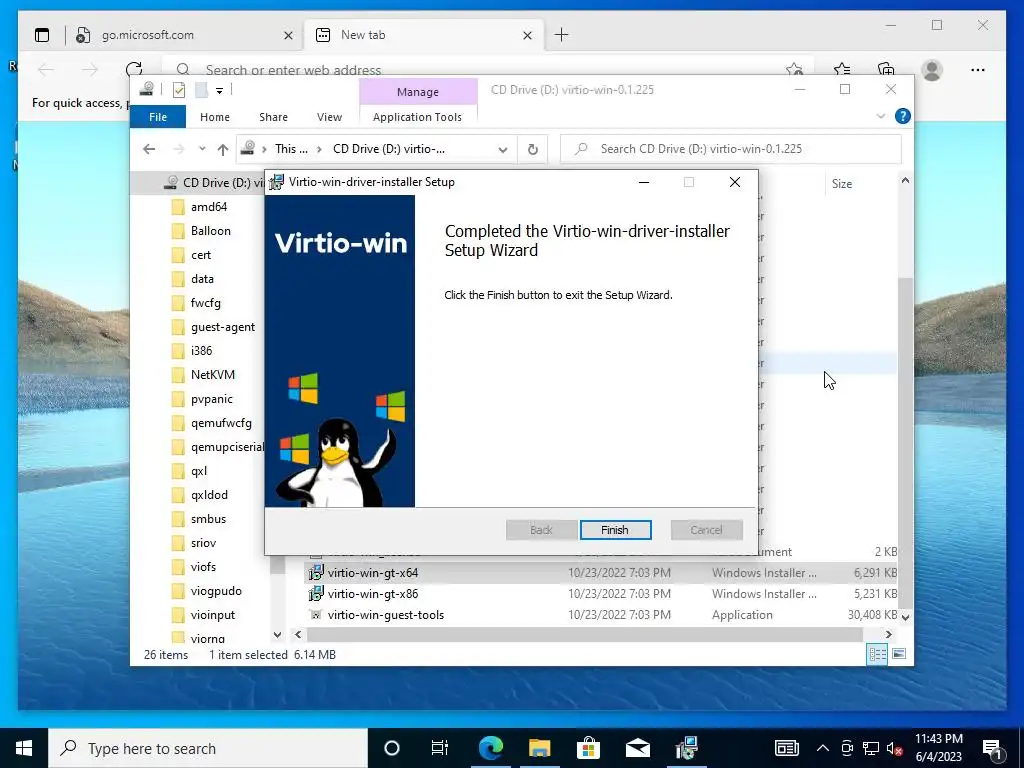Open Mail app from taskbar

point(637,748)
